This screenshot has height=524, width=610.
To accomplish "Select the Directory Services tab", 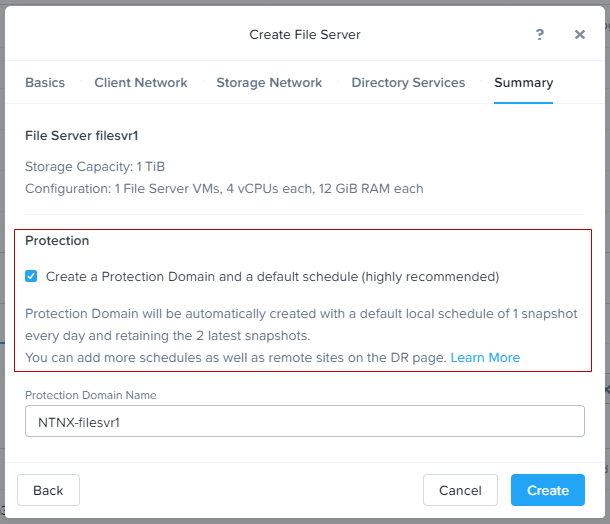I will pos(408,83).
